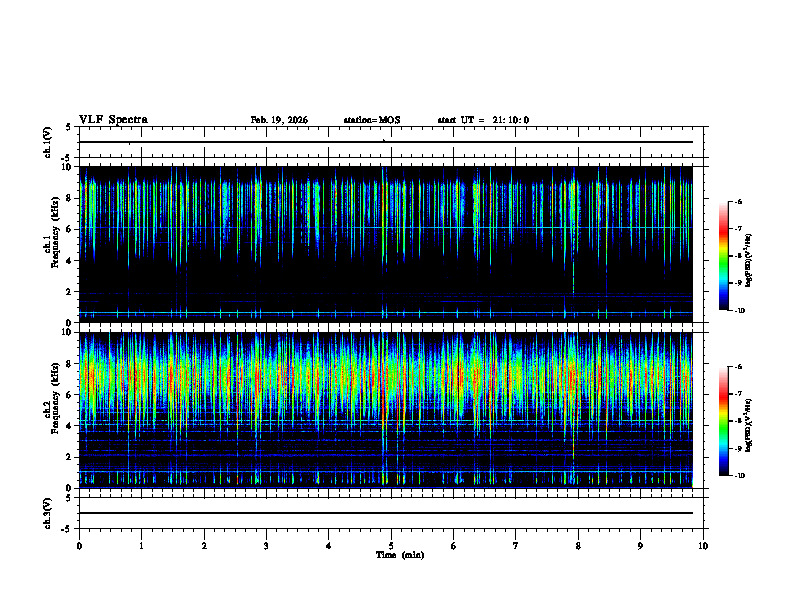
Task: Click the ch.2 spectrogram color scale bar
Action: pyautogui.click(x=723, y=421)
